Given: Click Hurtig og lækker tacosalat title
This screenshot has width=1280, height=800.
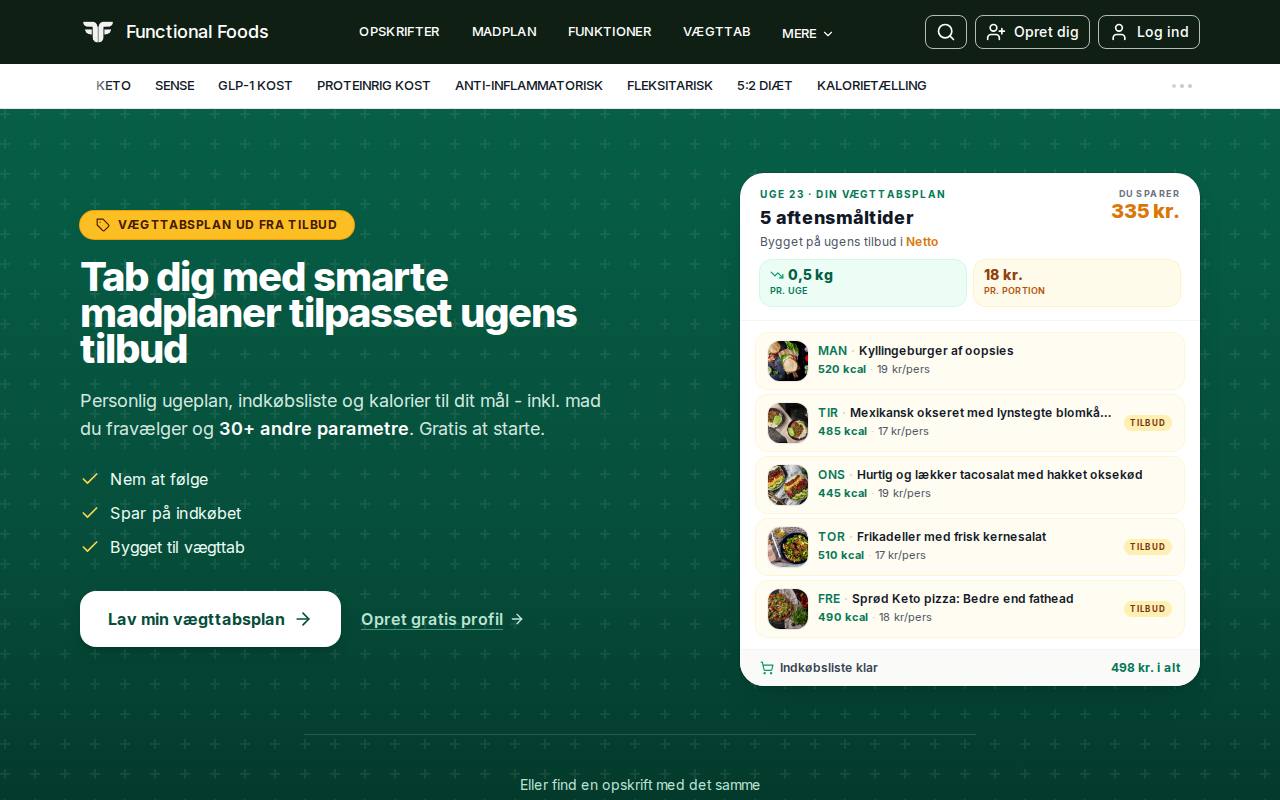Looking at the screenshot, I should point(999,475).
